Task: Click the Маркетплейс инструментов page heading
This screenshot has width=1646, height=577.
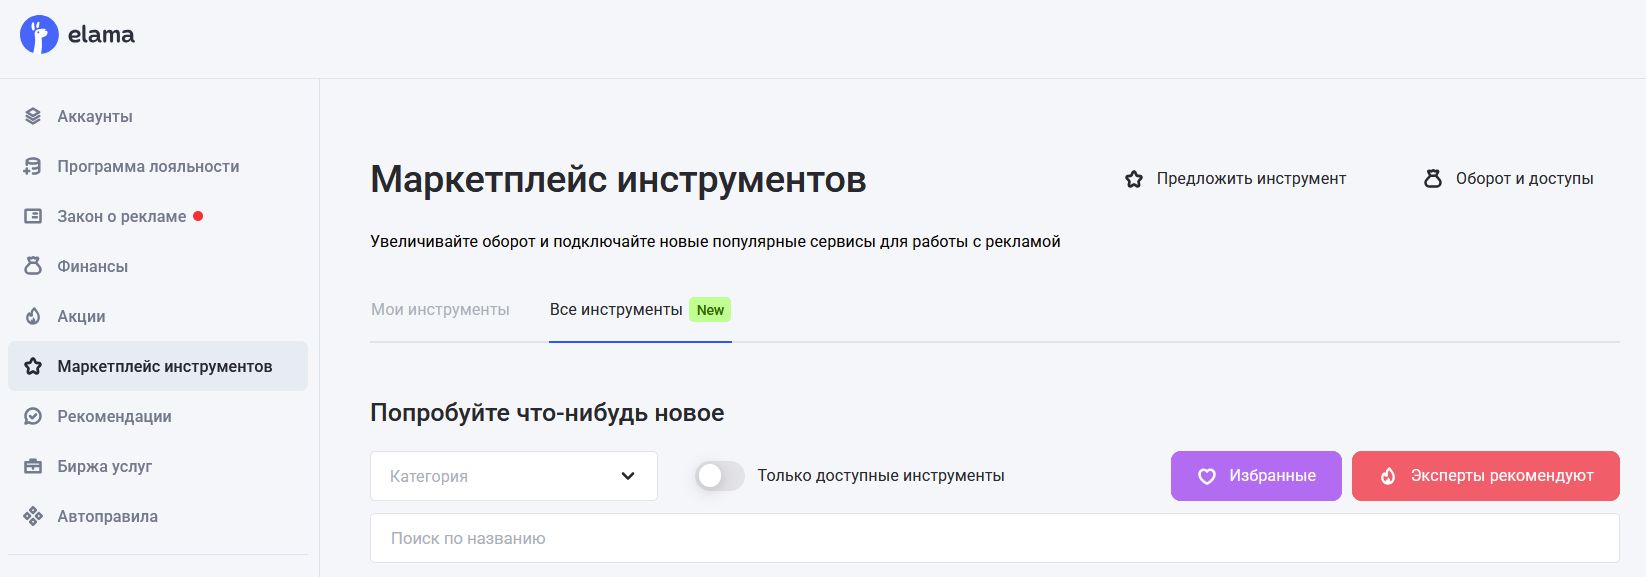Action: (x=618, y=180)
